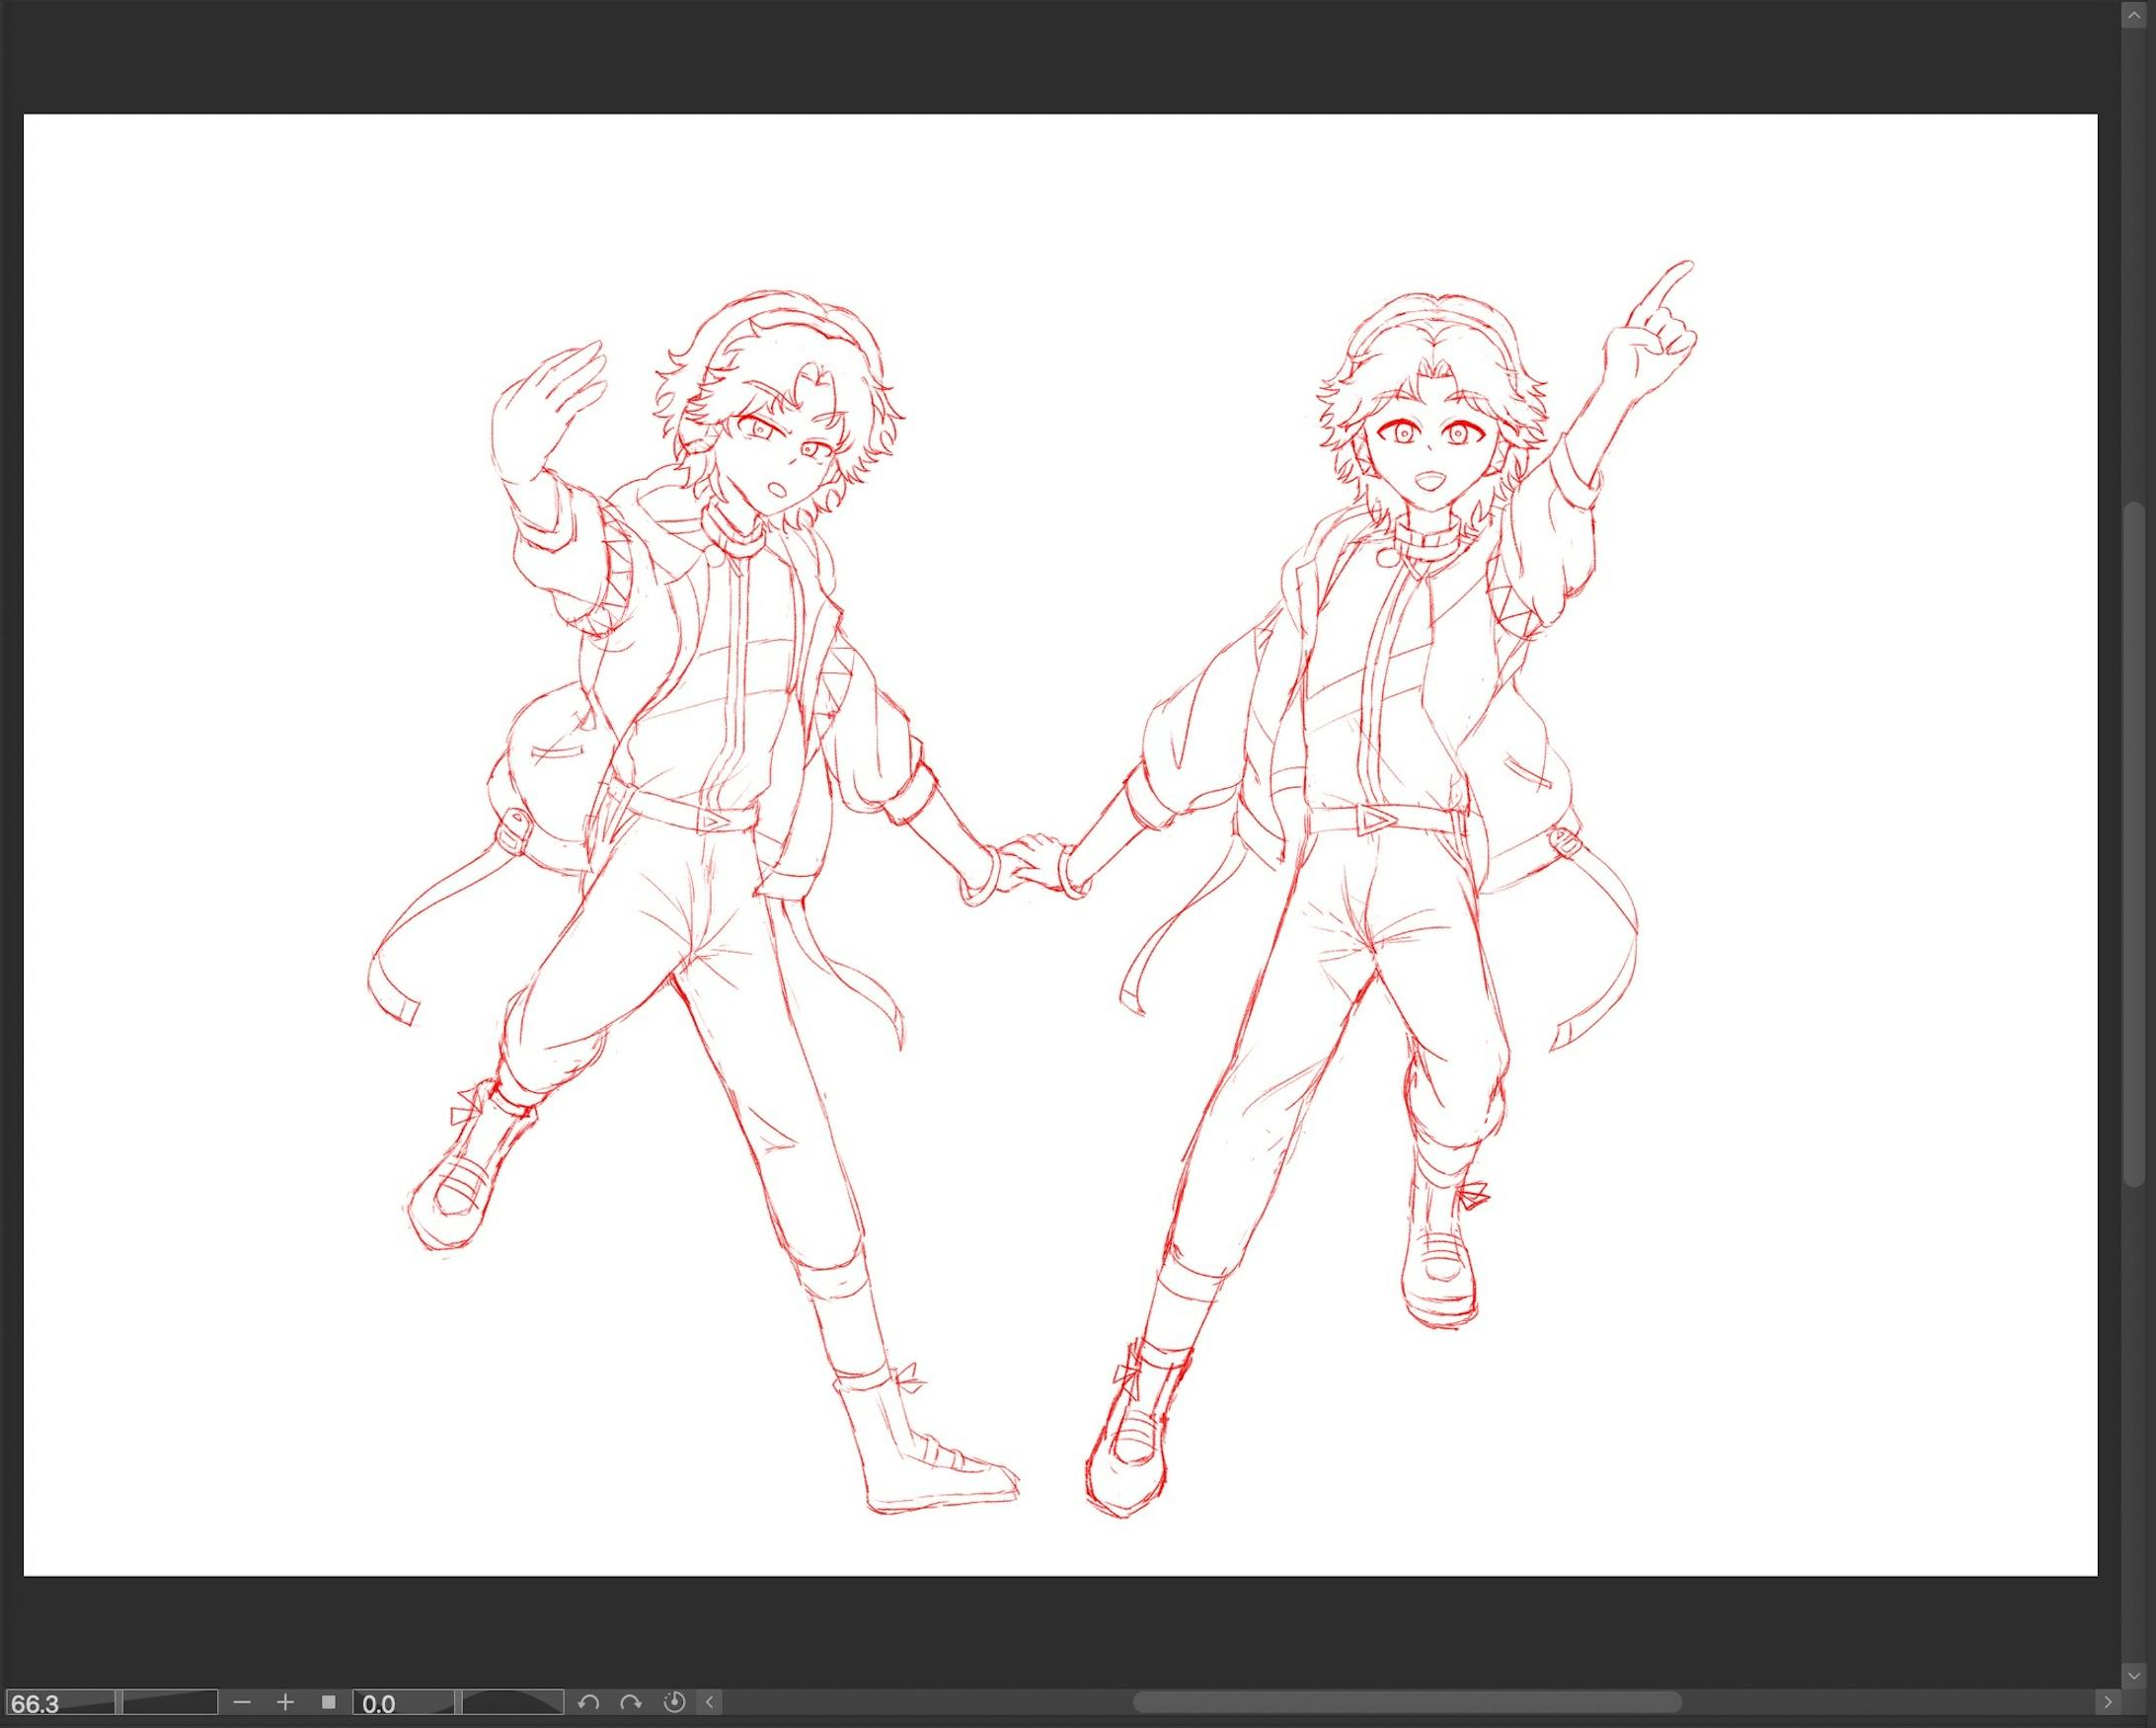Click the horizontal scroll right arrow
Screen dimensions: 2156x1728
click(2107, 1702)
